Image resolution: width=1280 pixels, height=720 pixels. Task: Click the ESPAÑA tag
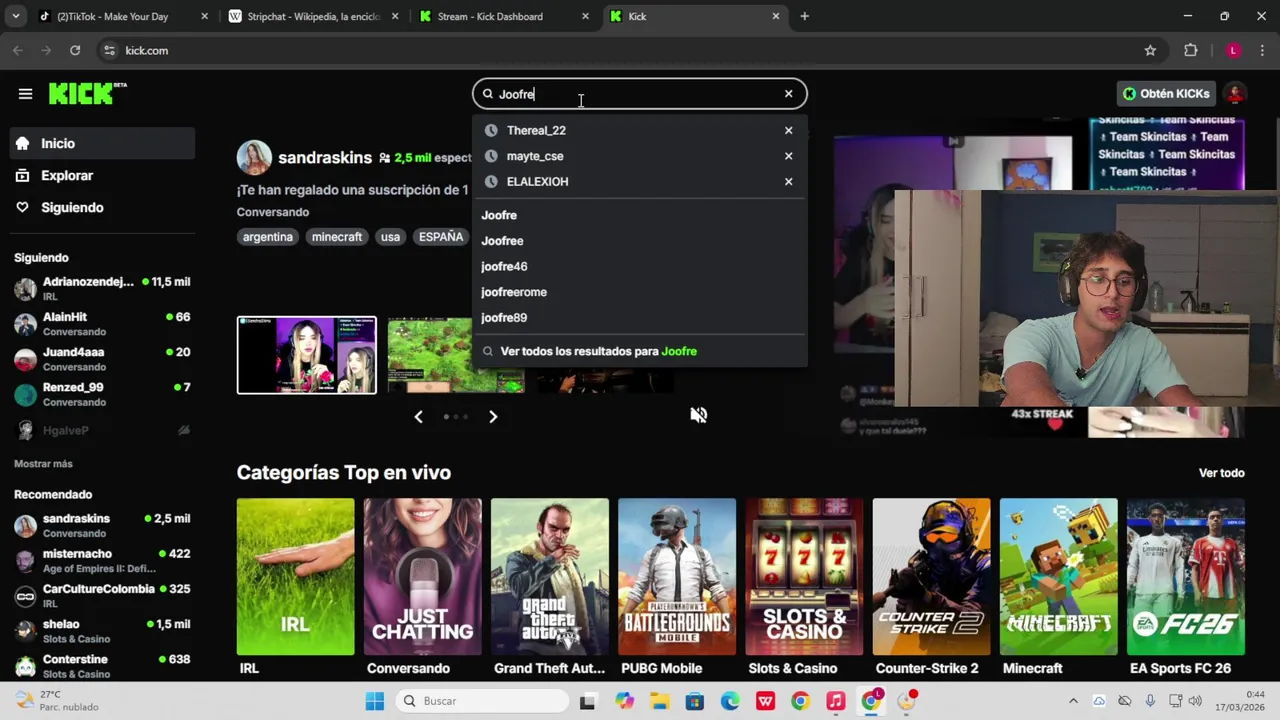pyautogui.click(x=441, y=237)
